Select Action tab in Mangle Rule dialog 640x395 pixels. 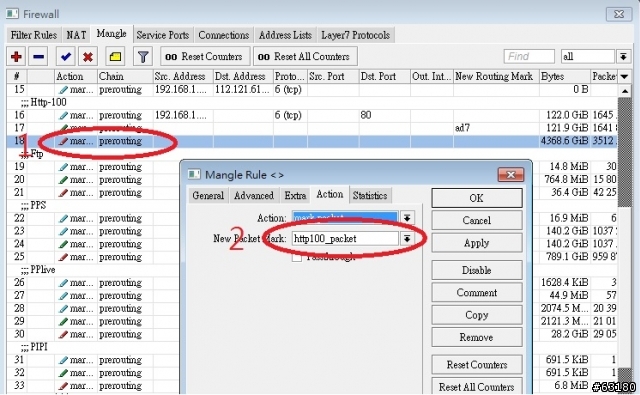point(330,194)
